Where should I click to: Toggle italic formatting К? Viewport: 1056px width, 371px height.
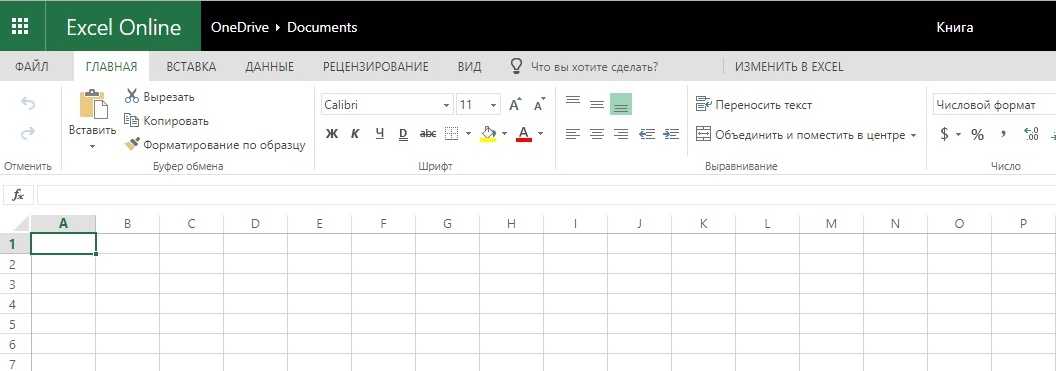(355, 134)
